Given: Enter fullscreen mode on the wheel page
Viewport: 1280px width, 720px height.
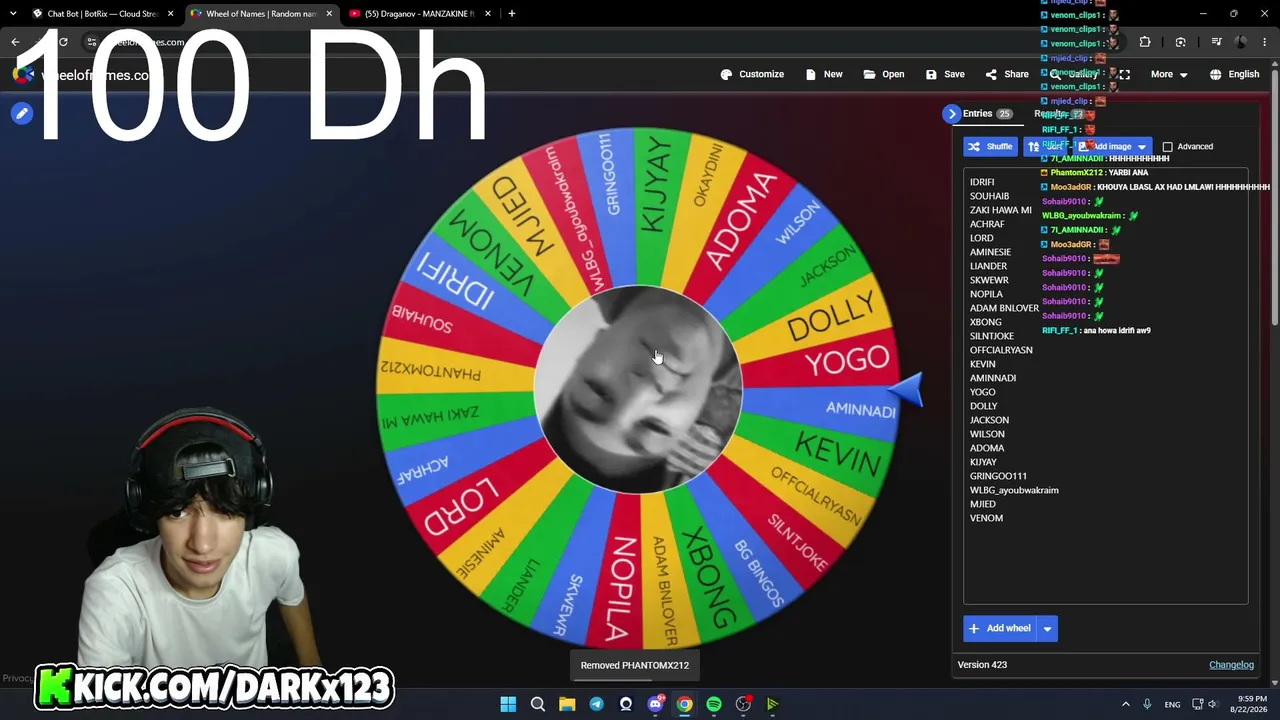Looking at the screenshot, I should (1124, 74).
